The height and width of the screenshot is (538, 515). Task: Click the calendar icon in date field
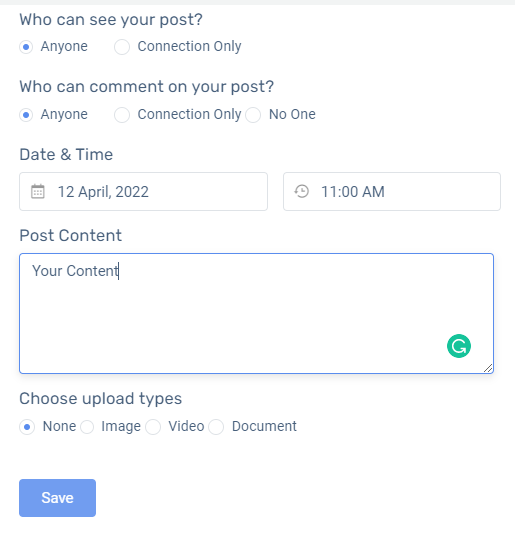[x=38, y=191]
